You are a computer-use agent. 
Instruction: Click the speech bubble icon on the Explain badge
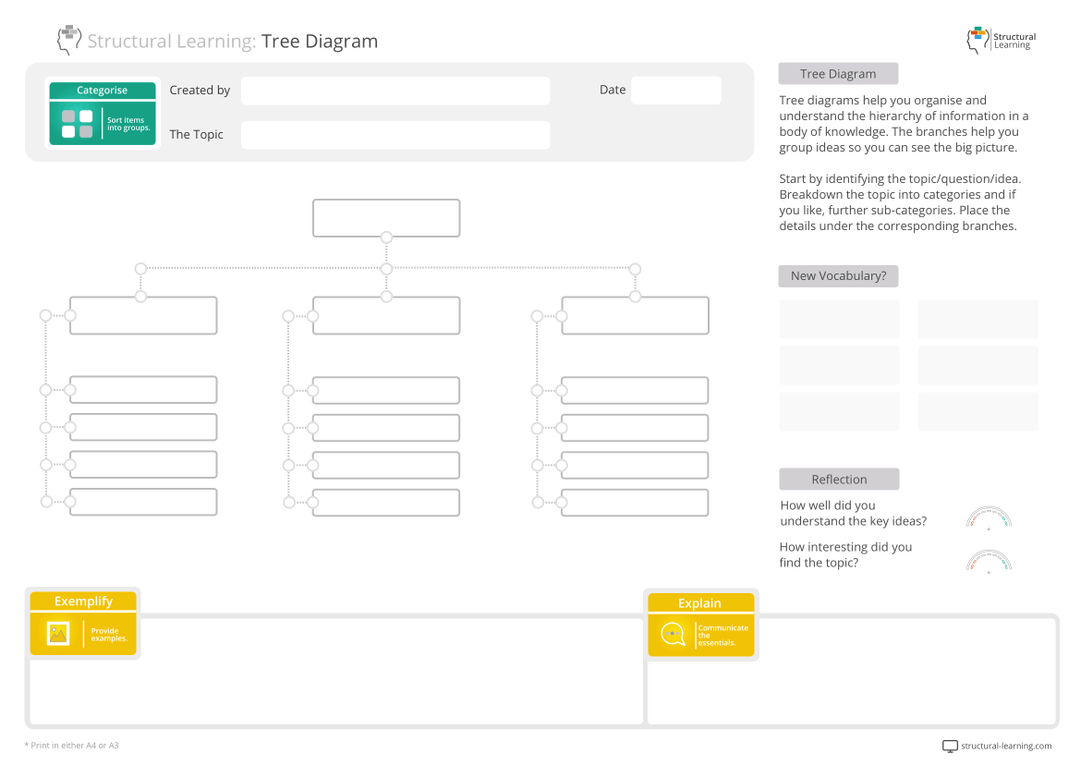[x=672, y=634]
